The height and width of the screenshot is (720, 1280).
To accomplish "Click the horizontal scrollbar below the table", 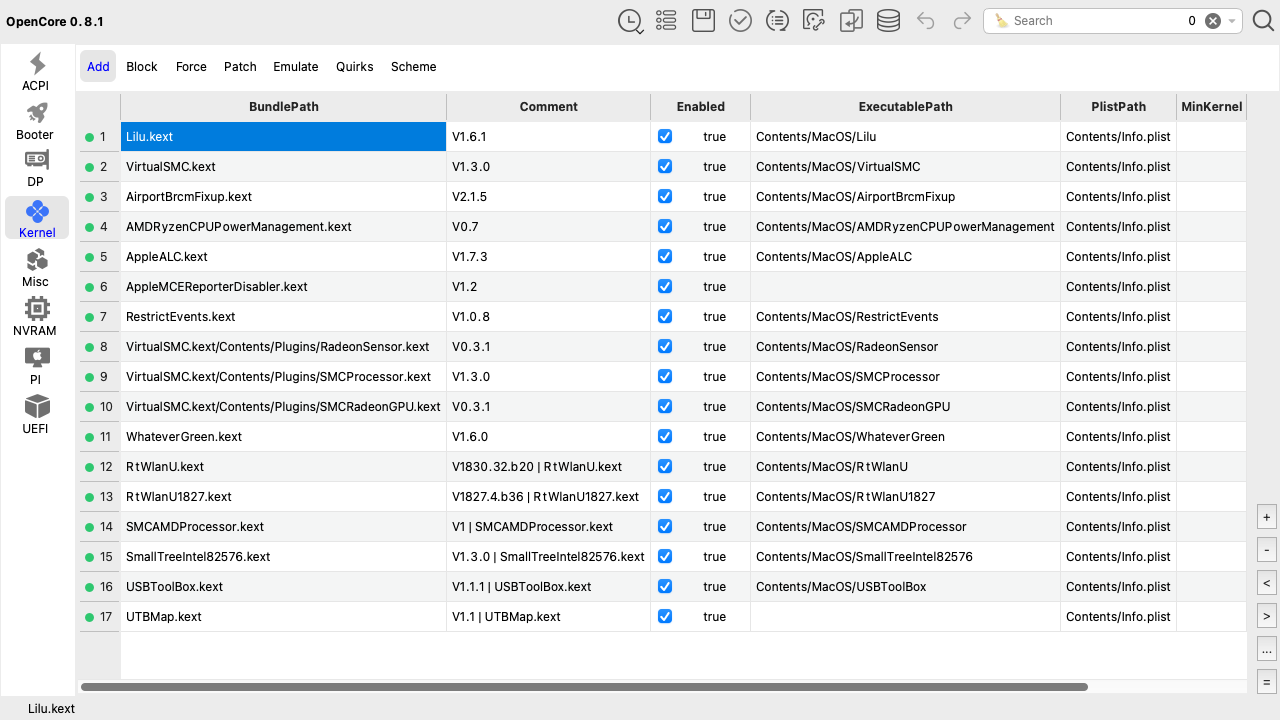I will [583, 687].
